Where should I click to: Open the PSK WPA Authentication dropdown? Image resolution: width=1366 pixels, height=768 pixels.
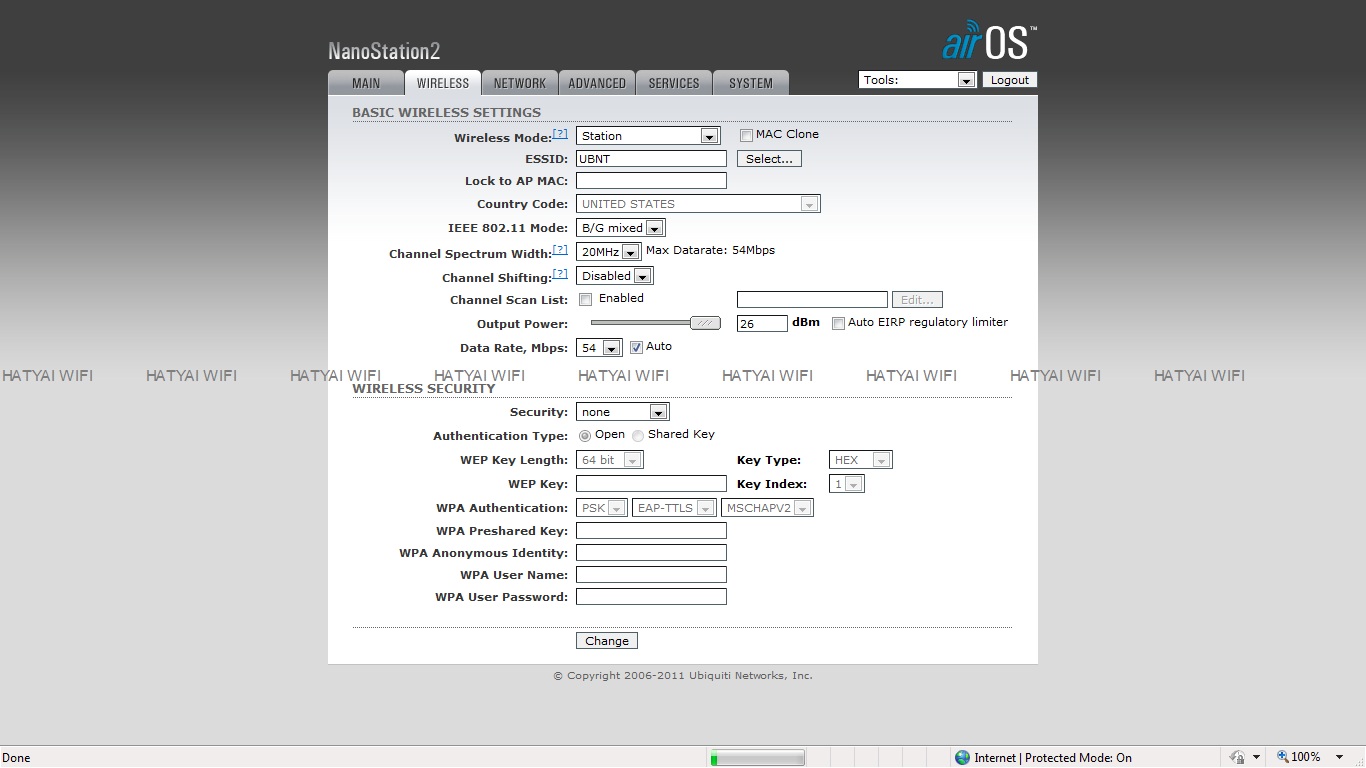tap(602, 508)
